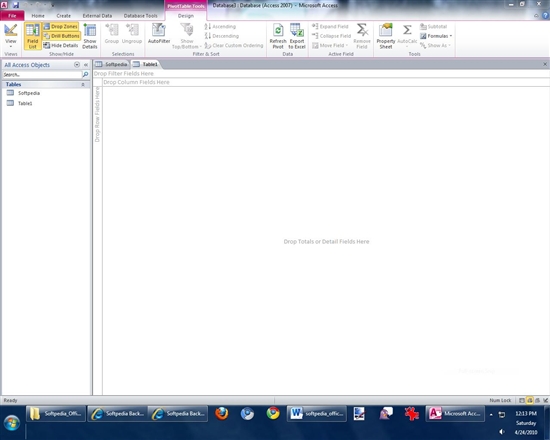The height and width of the screenshot is (440, 550).
Task: Click Clear Custom Ordering
Action: (234, 45)
